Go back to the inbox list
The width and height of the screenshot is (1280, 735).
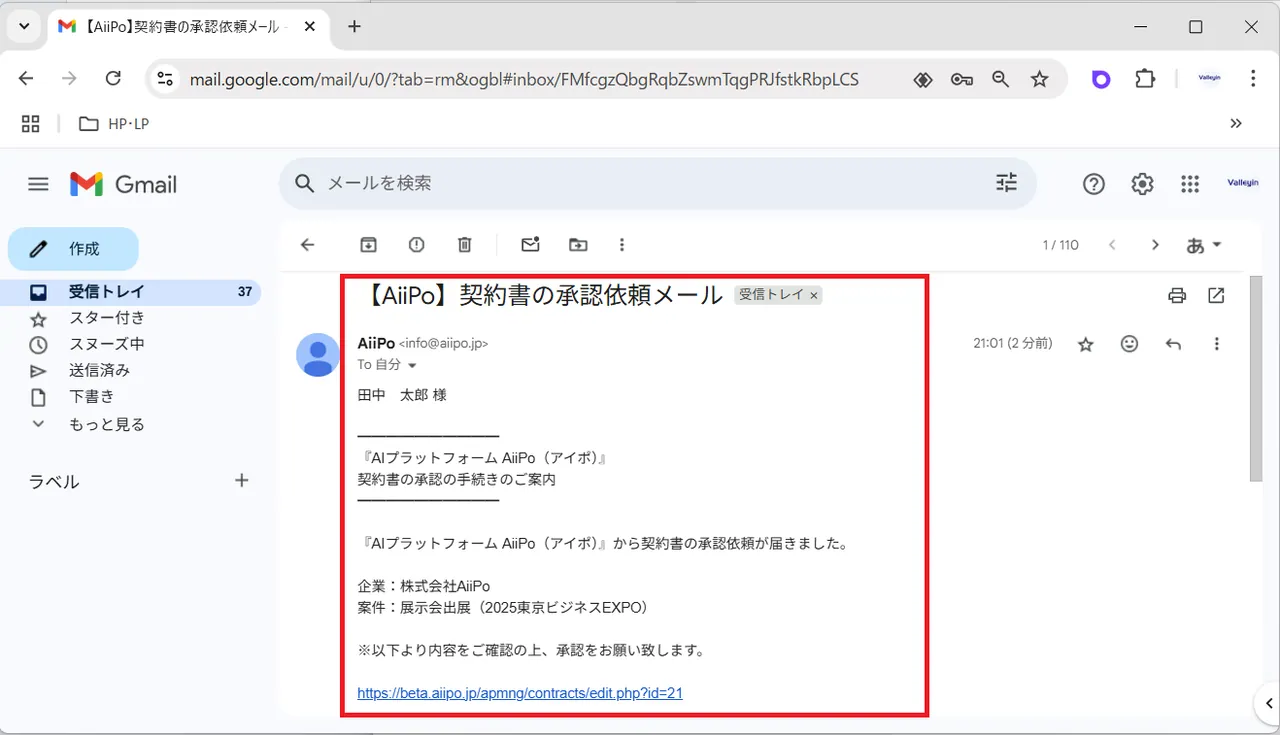click(308, 245)
